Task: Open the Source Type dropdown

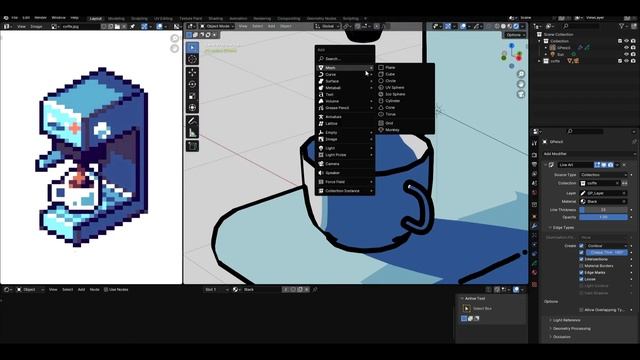Action: [x=603, y=175]
